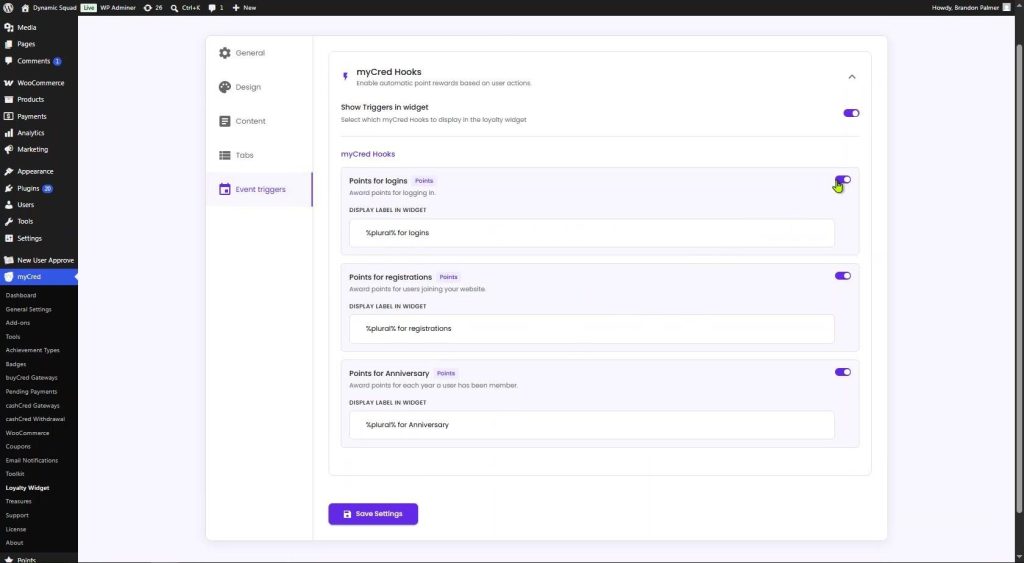Open the Toolkit submenu item
The height and width of the screenshot is (563, 1024).
(x=15, y=474)
